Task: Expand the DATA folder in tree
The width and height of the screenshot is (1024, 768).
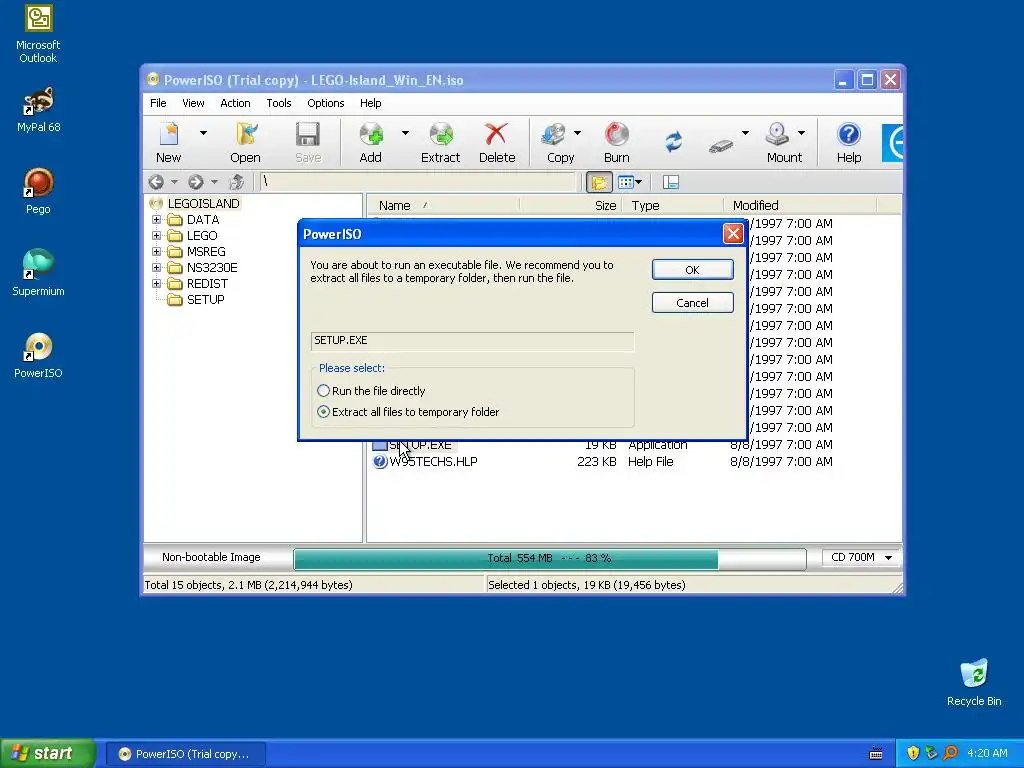Action: 157,219
